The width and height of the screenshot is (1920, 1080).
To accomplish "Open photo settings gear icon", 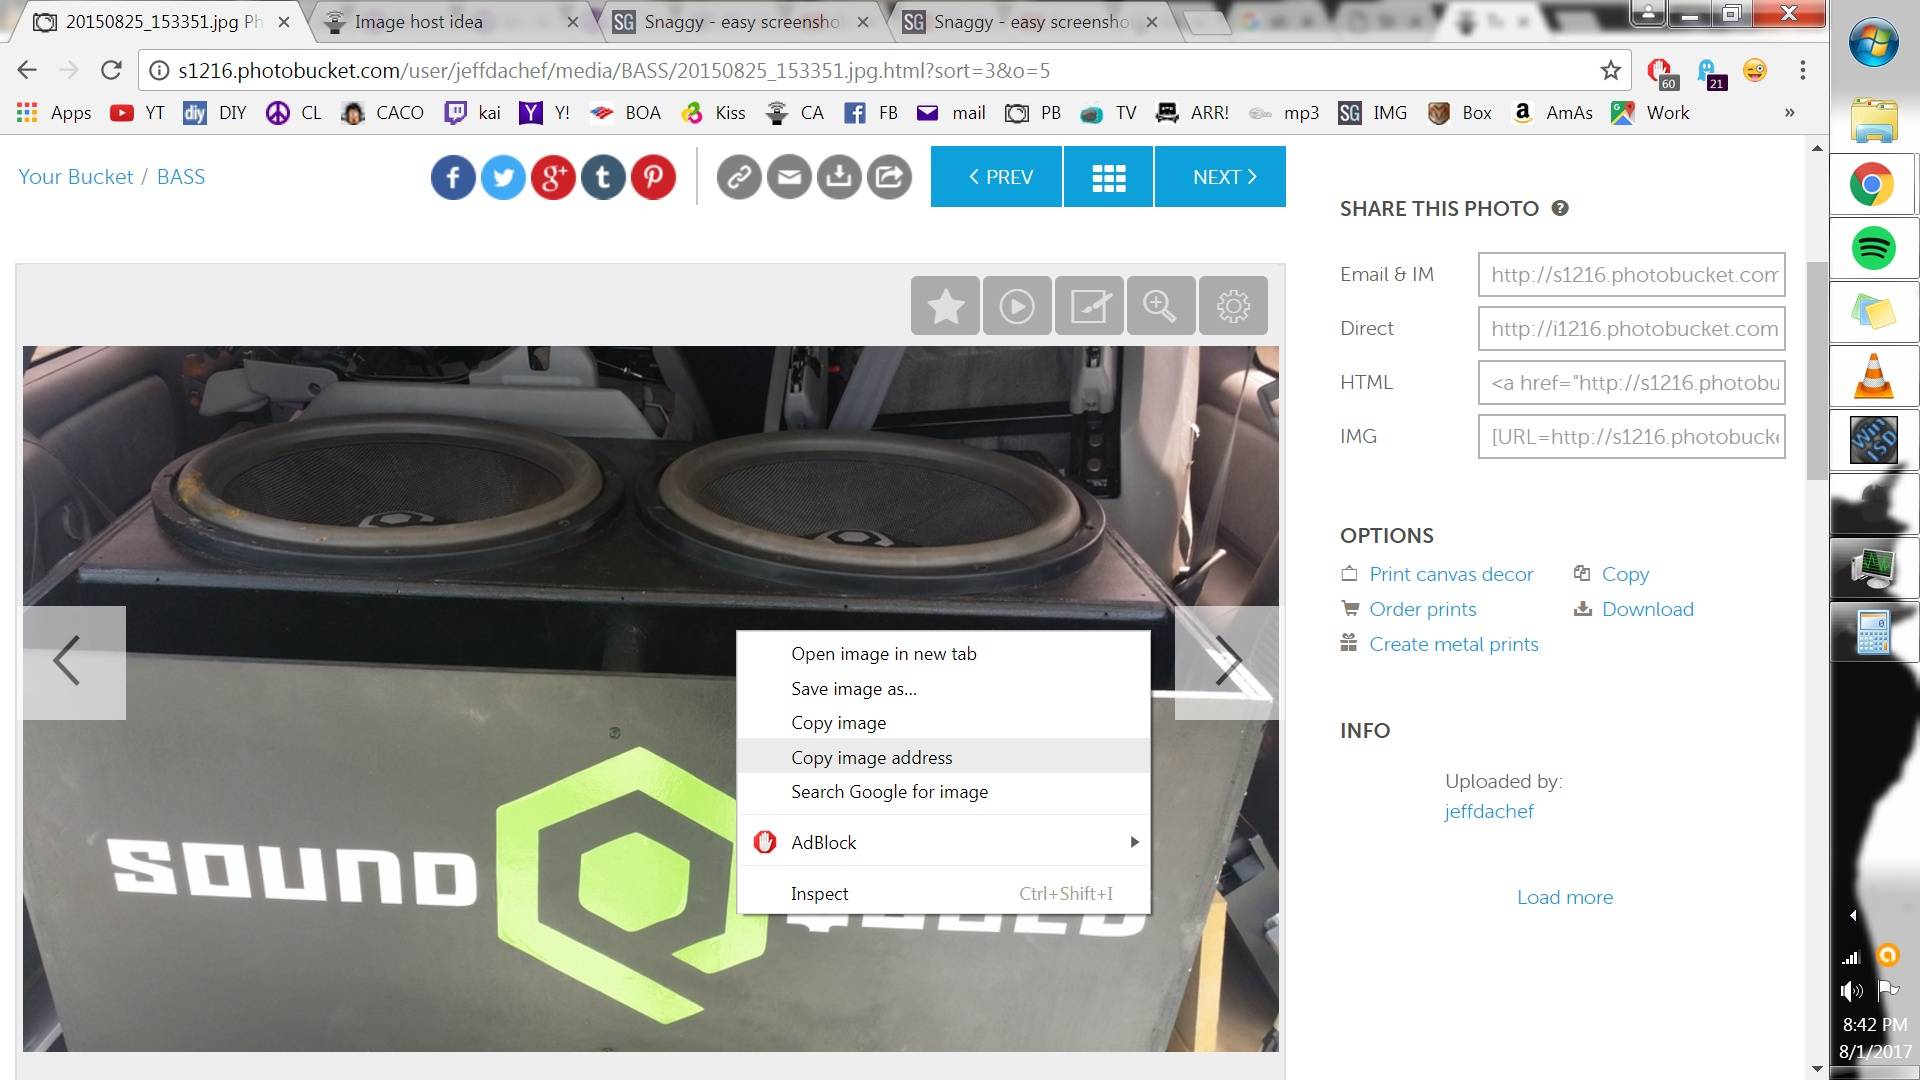I will 1233,305.
